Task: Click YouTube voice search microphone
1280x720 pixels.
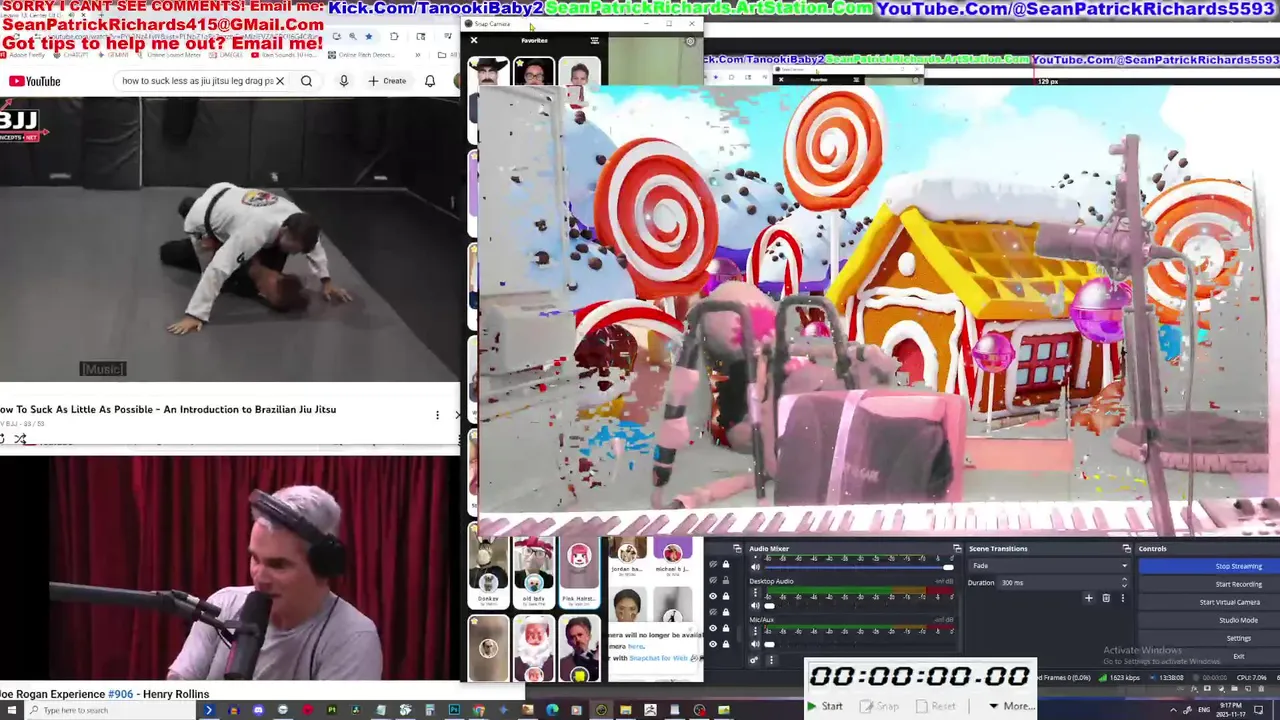Action: (x=343, y=81)
